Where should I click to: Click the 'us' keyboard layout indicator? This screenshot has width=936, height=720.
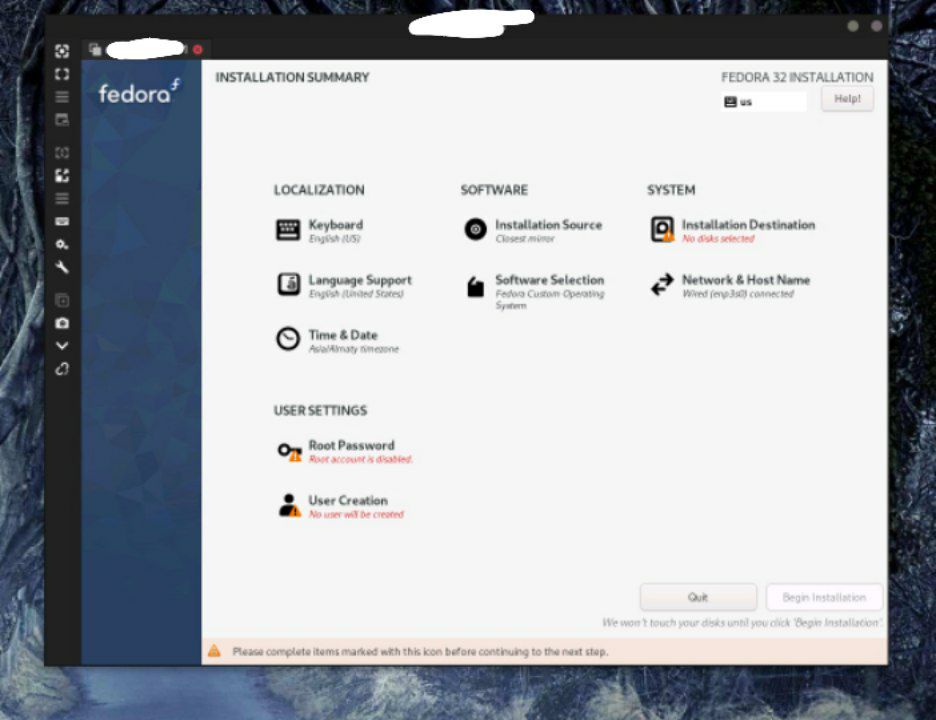pos(763,102)
